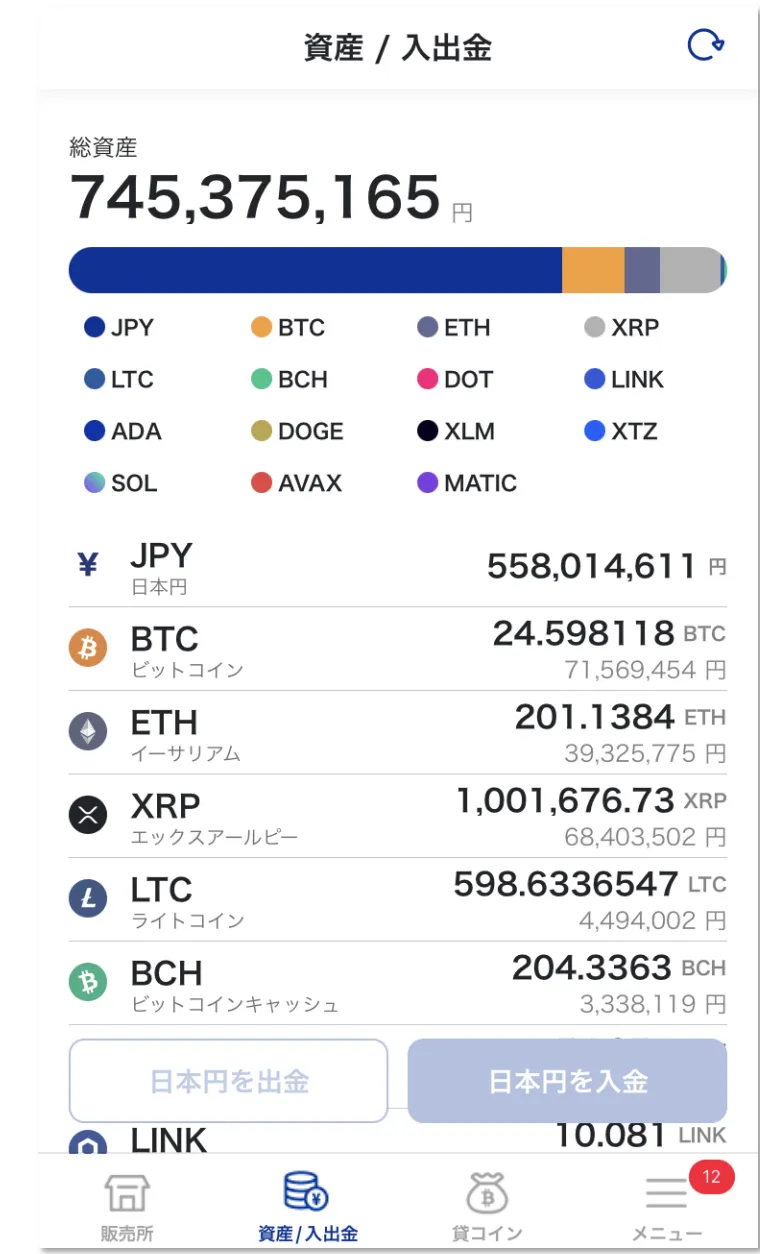
Task: Click the red AVAX legend dot
Action: pyautogui.click(x=262, y=484)
